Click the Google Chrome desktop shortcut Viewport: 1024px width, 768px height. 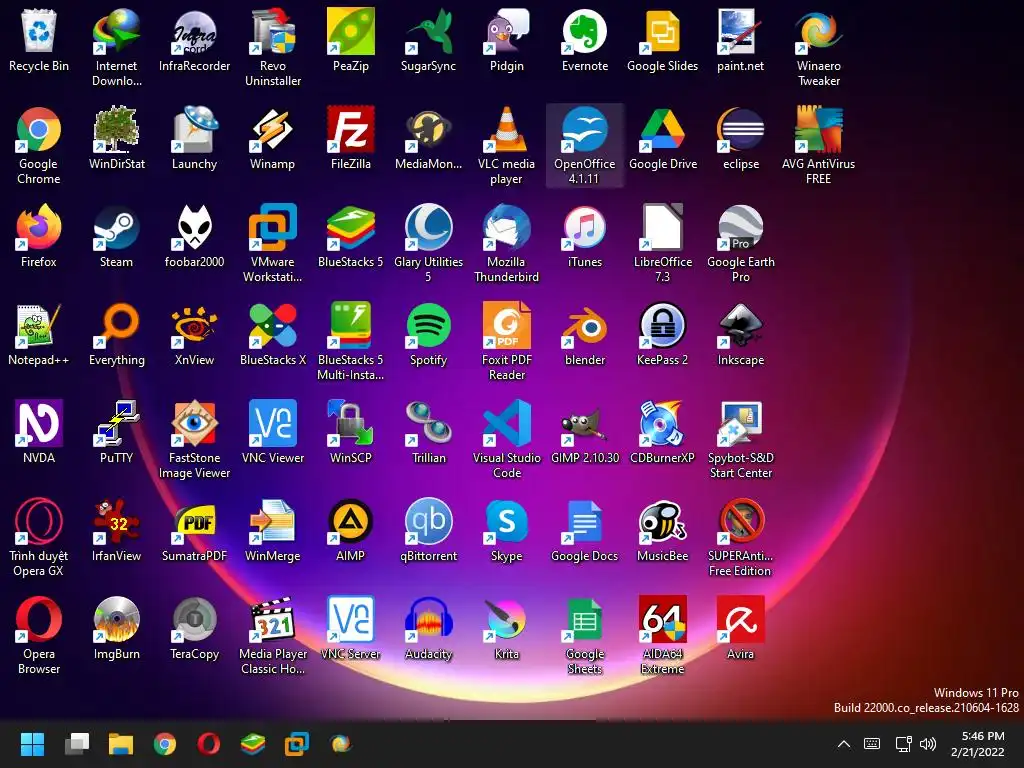(x=39, y=131)
